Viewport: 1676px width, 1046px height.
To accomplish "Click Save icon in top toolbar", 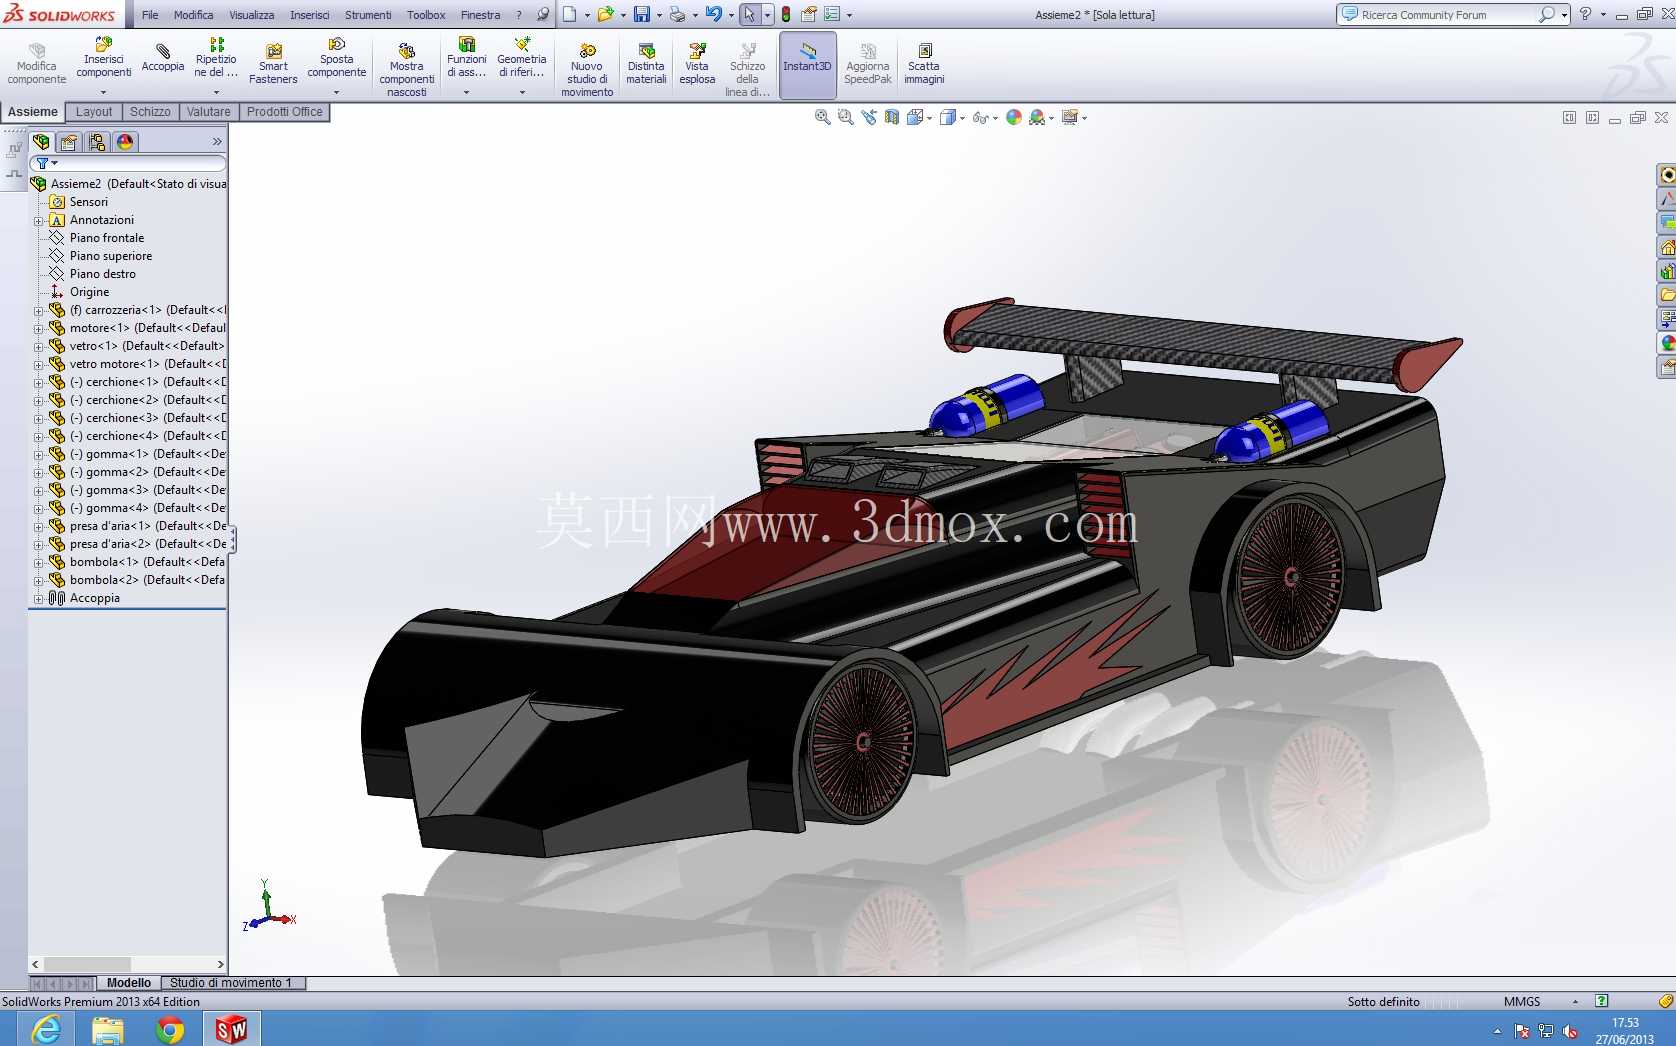I will (642, 14).
